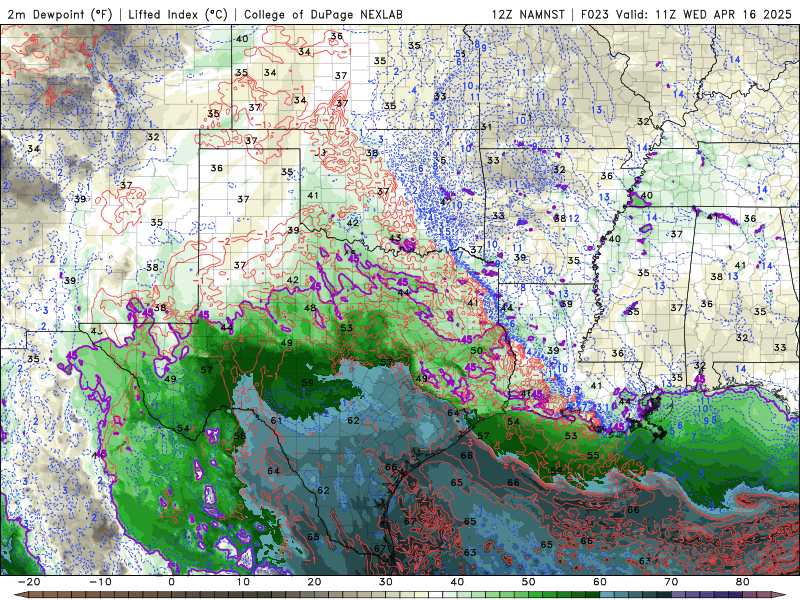Click the "Lifted Index (°C)" title text
Screen dimensions: 800x600
coord(178,14)
